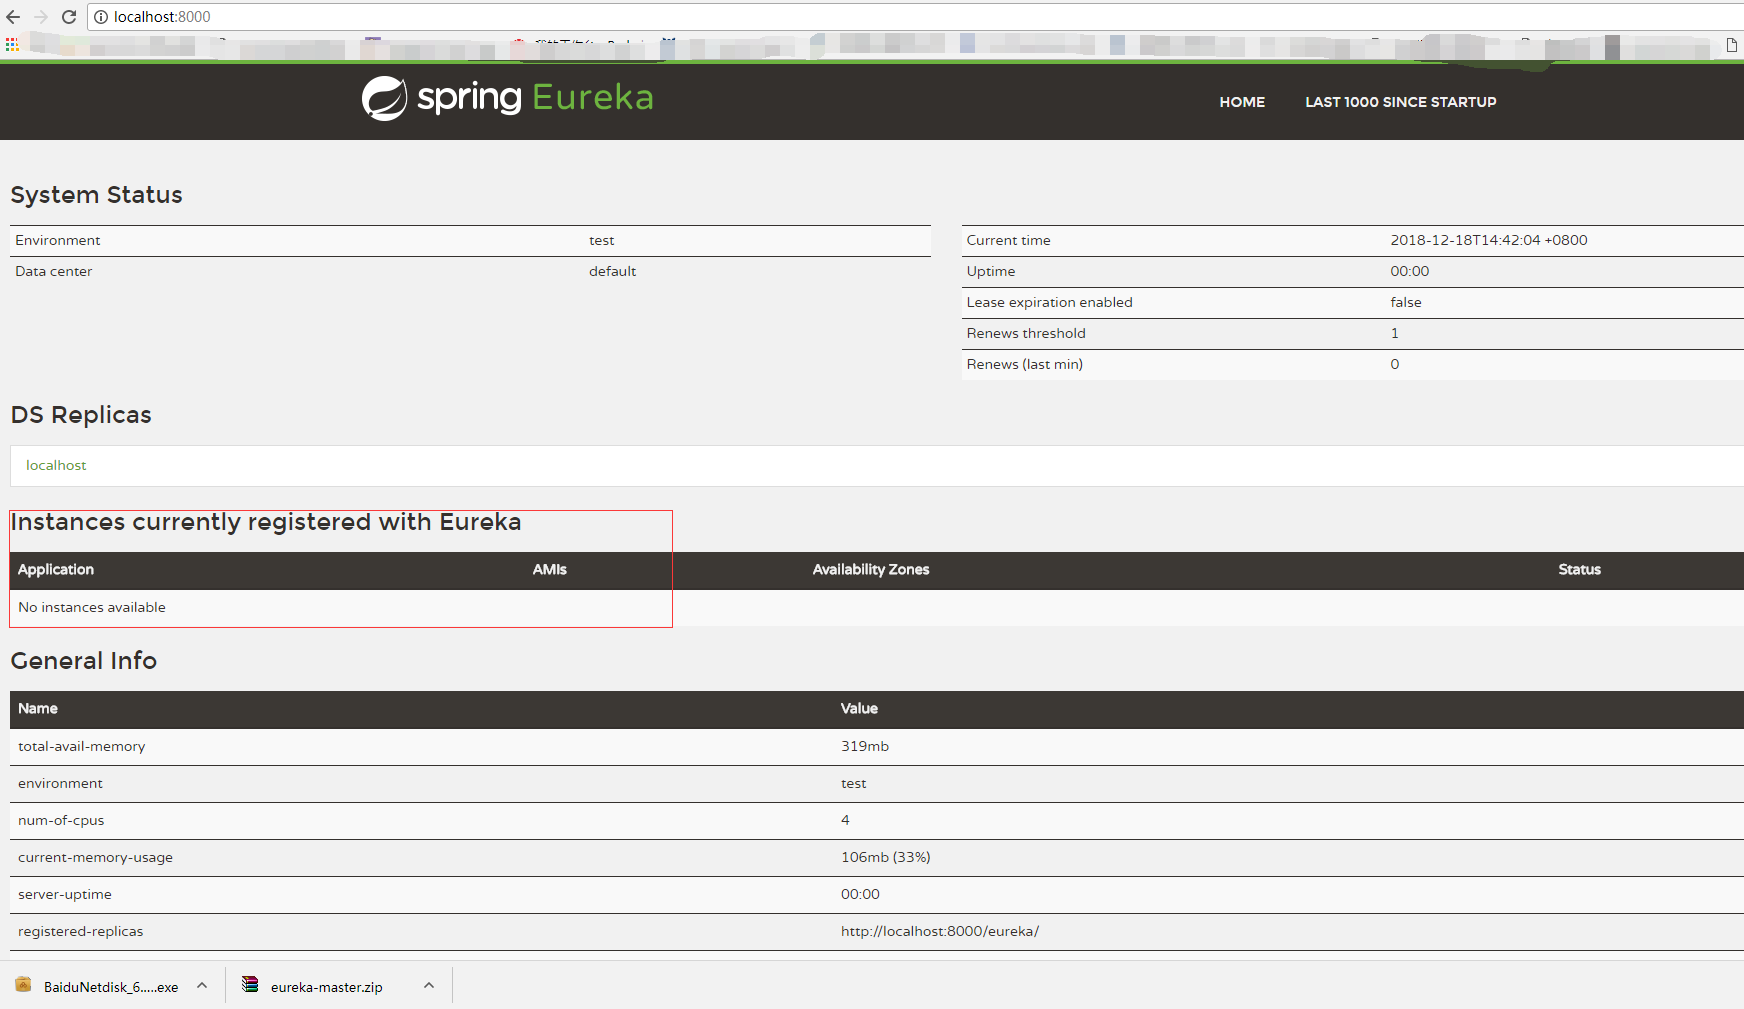This screenshot has height=1009, width=1744.
Task: Reload the page with the refresh icon
Action: point(69,17)
